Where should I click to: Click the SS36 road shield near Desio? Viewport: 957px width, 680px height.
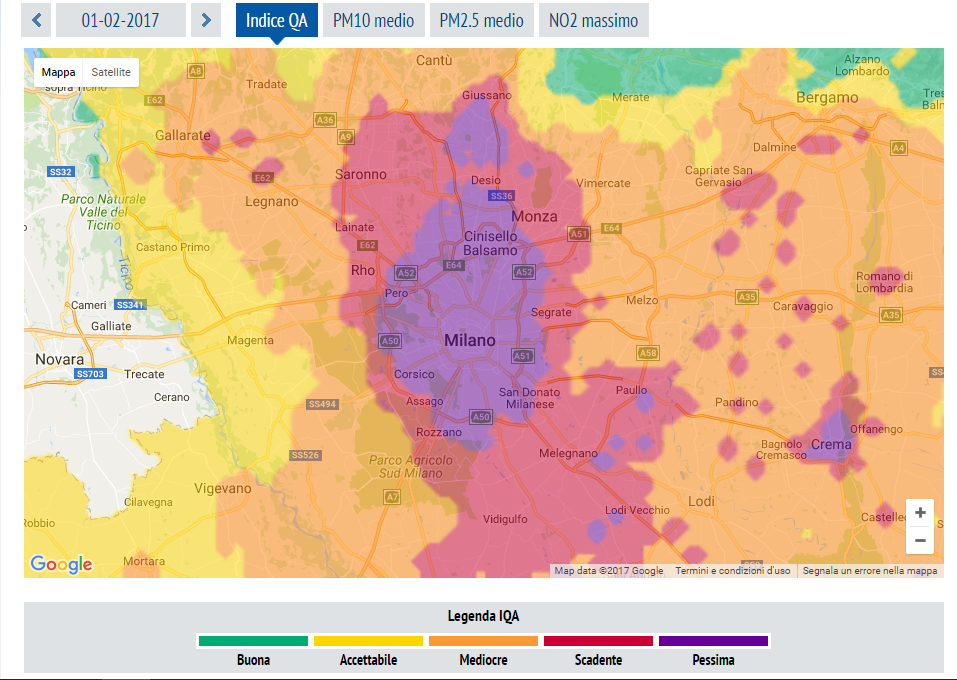500,196
